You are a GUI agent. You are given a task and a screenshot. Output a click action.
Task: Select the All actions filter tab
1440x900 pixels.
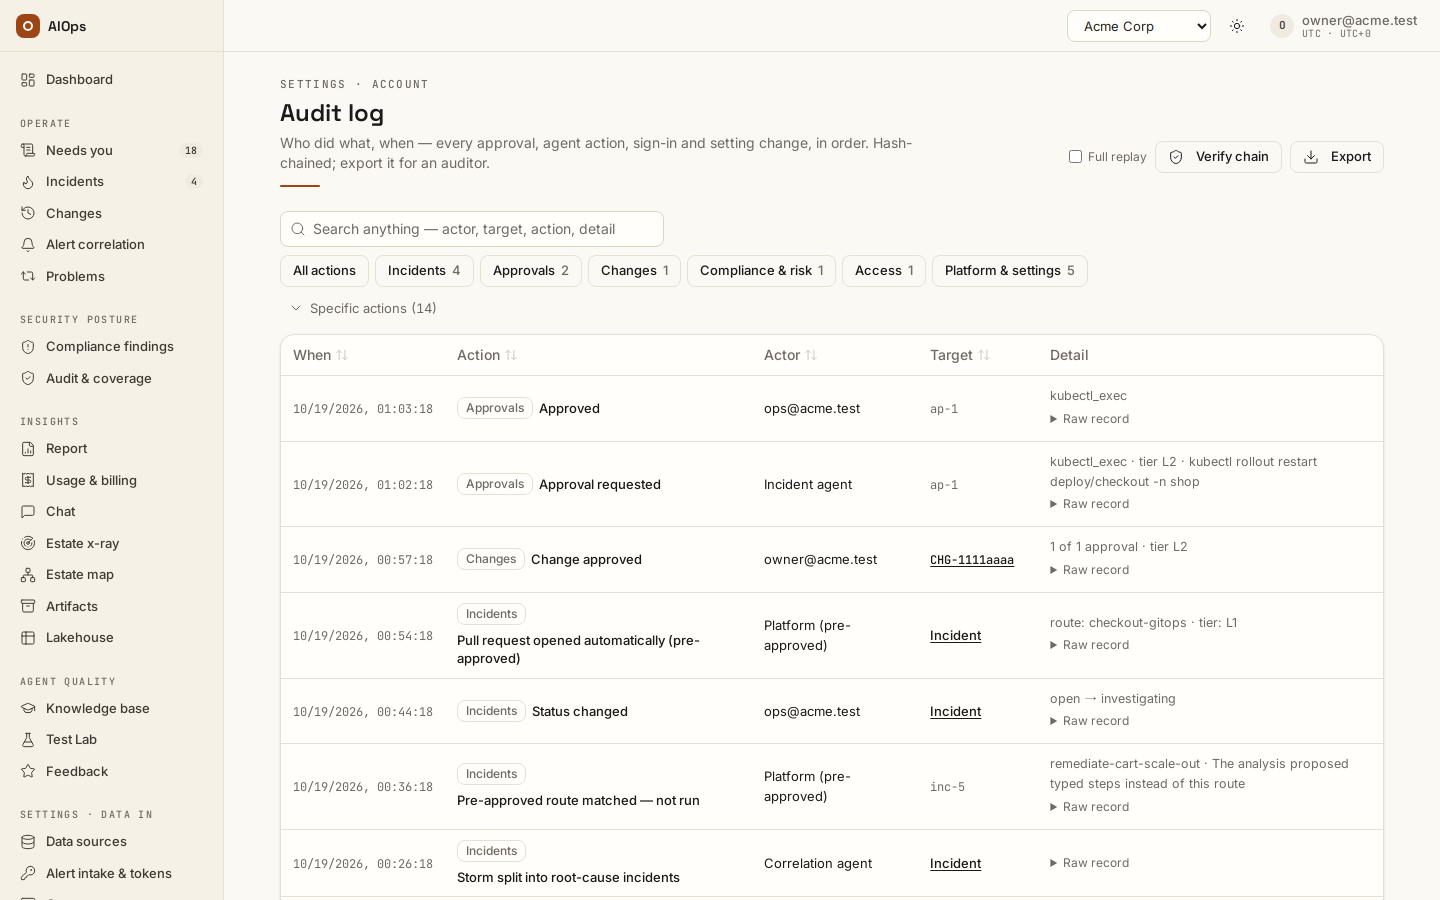[x=324, y=271]
